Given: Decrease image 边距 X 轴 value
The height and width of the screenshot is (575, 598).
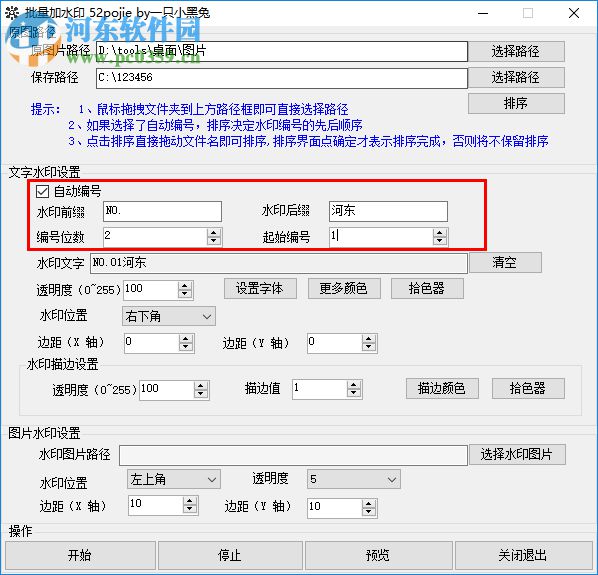Looking at the screenshot, I should tap(190, 509).
